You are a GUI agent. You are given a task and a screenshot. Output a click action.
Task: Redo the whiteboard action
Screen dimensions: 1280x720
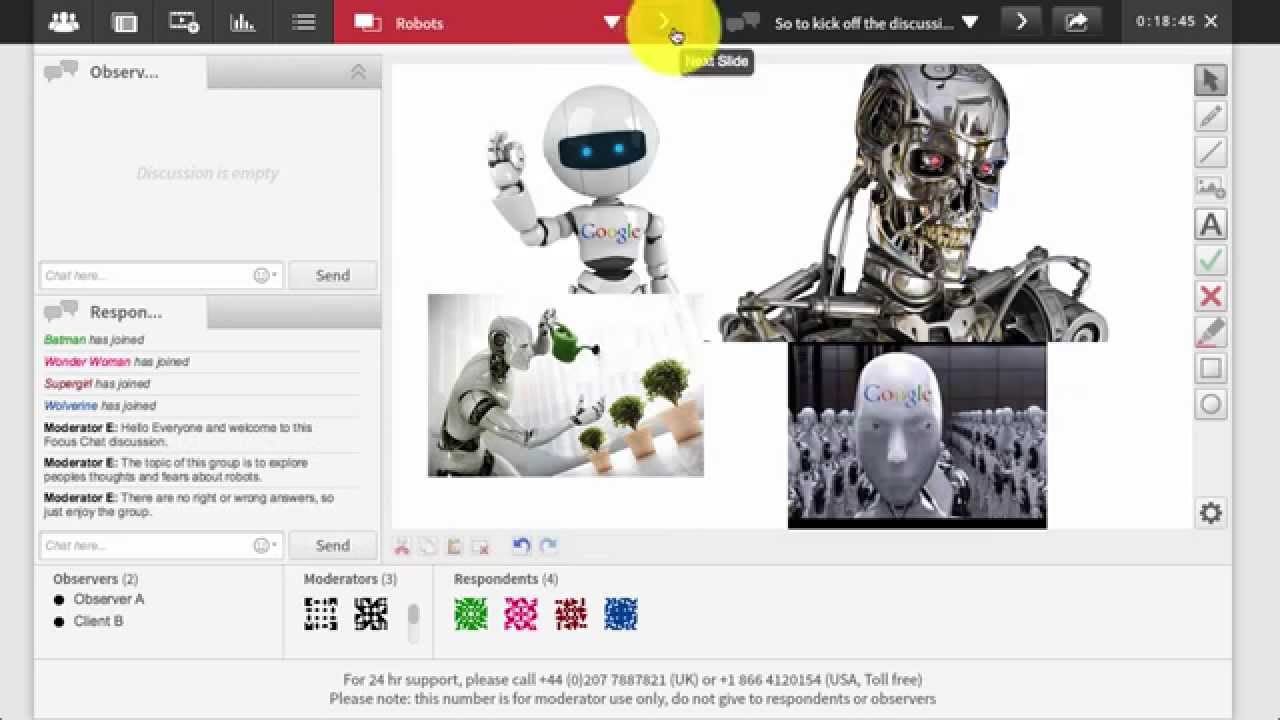coord(548,546)
